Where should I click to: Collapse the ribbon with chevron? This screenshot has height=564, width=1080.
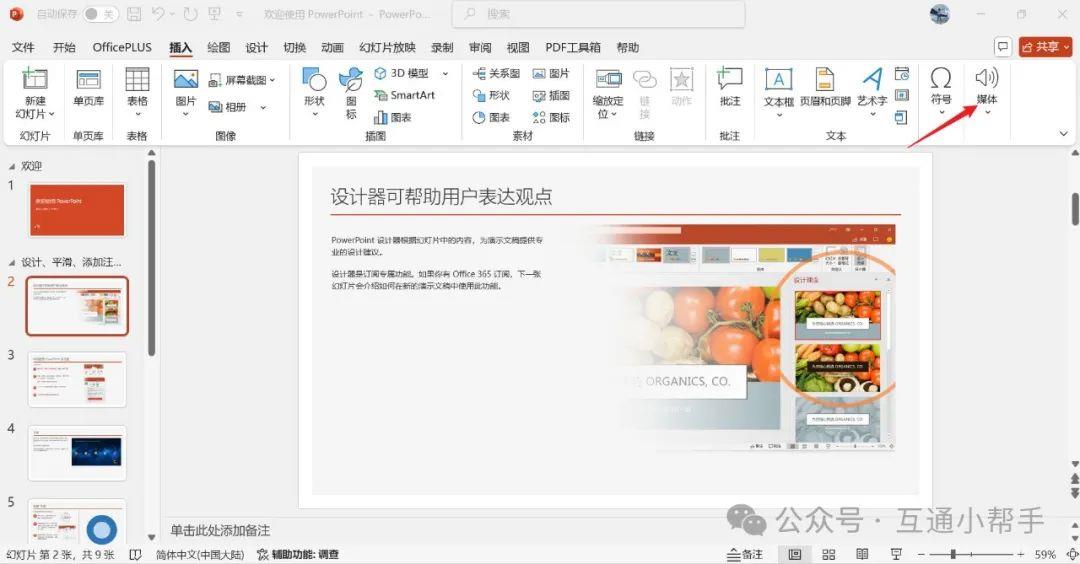1063,134
